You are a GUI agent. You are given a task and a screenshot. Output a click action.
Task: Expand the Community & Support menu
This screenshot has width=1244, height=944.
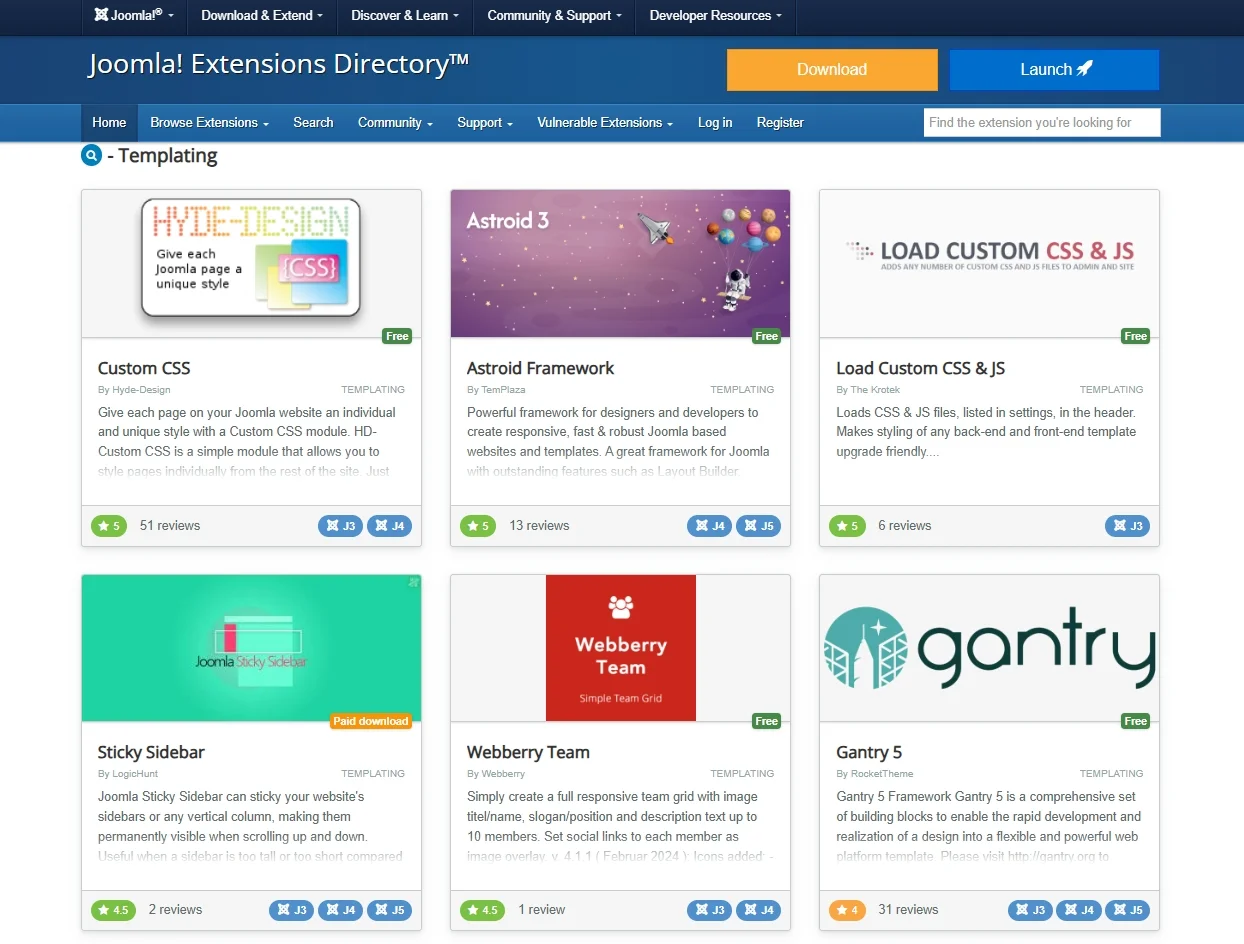(554, 16)
